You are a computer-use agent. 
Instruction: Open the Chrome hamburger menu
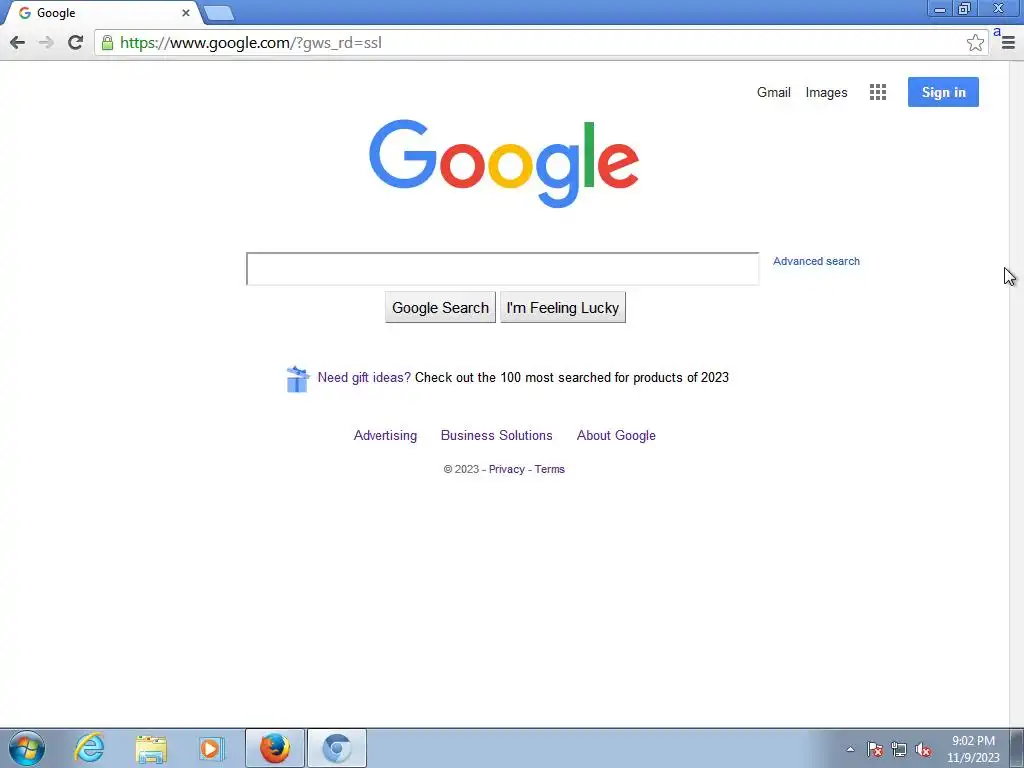pyautogui.click(x=1008, y=43)
